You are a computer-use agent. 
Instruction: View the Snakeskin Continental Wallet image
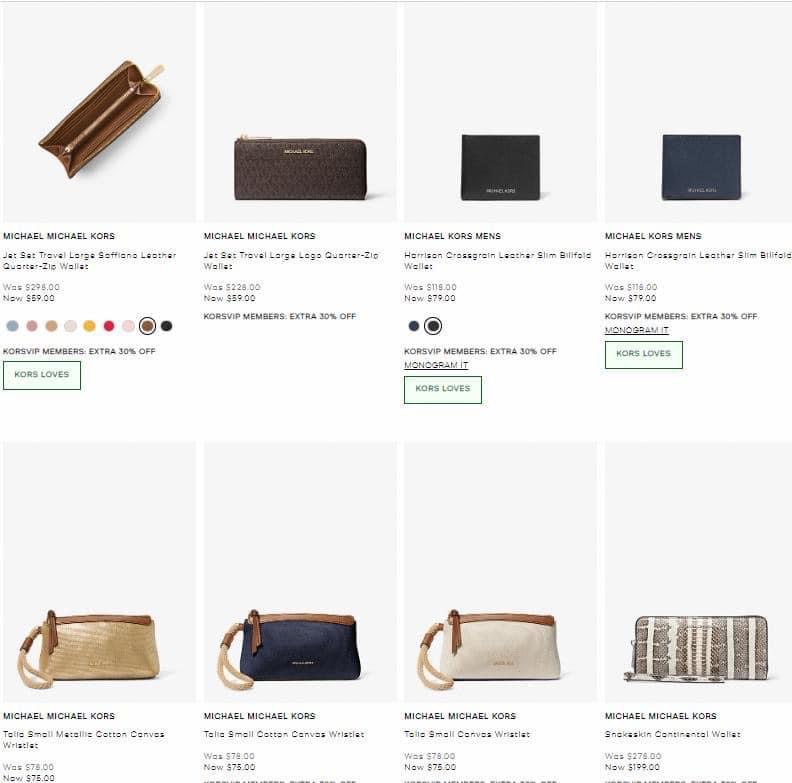700,647
